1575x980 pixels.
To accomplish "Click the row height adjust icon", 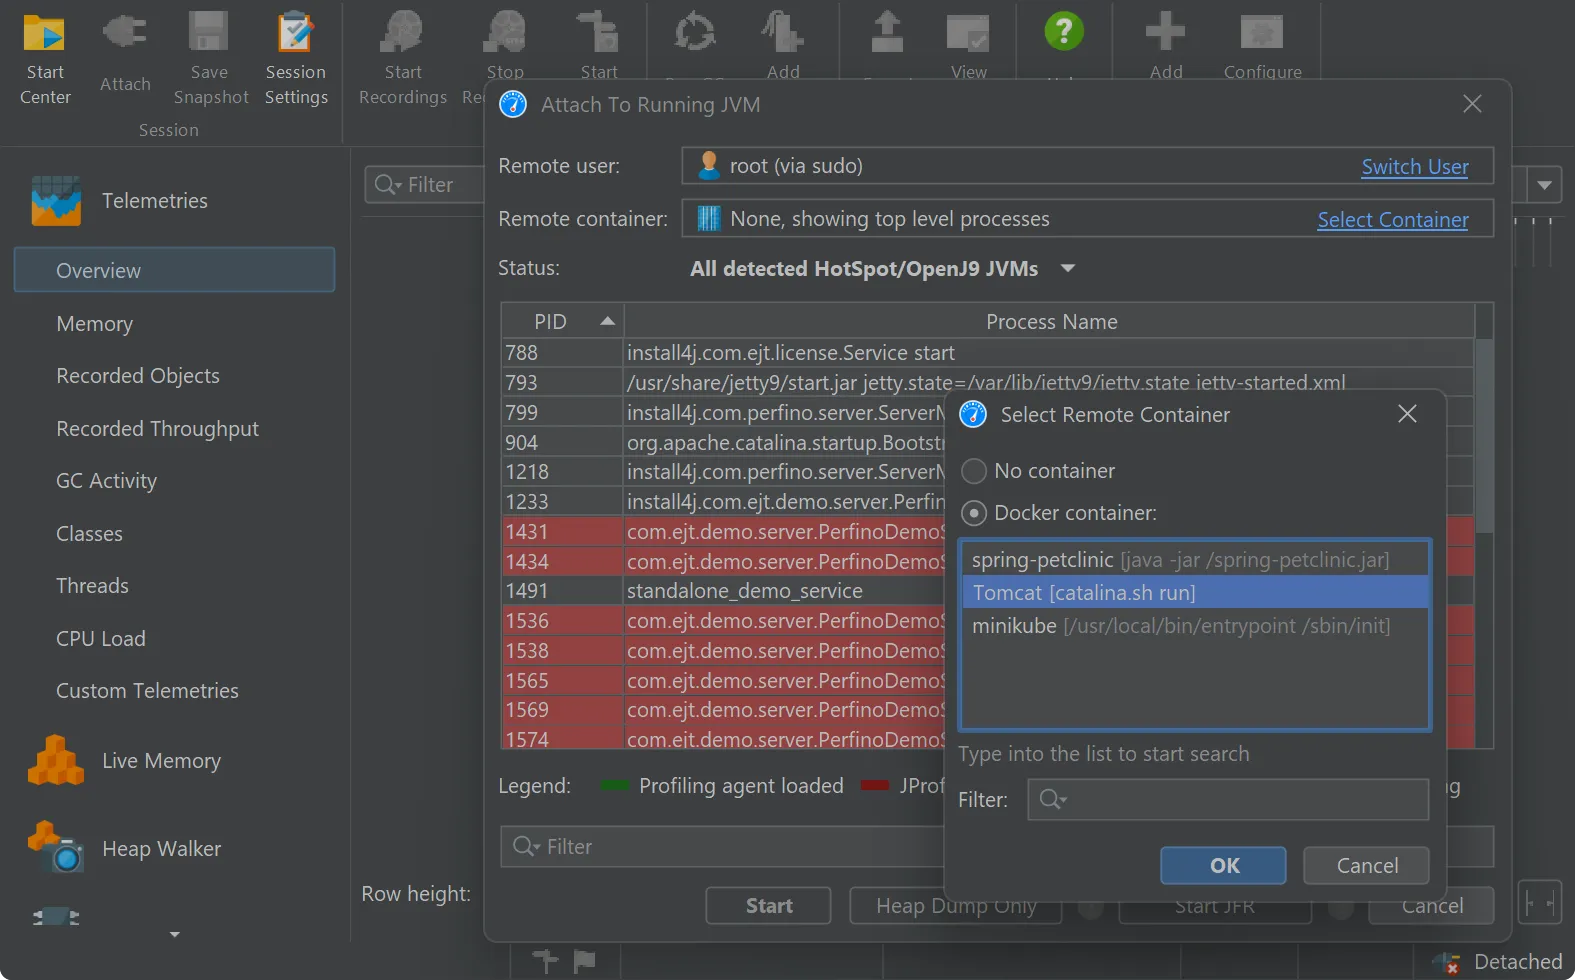I will click(1540, 904).
